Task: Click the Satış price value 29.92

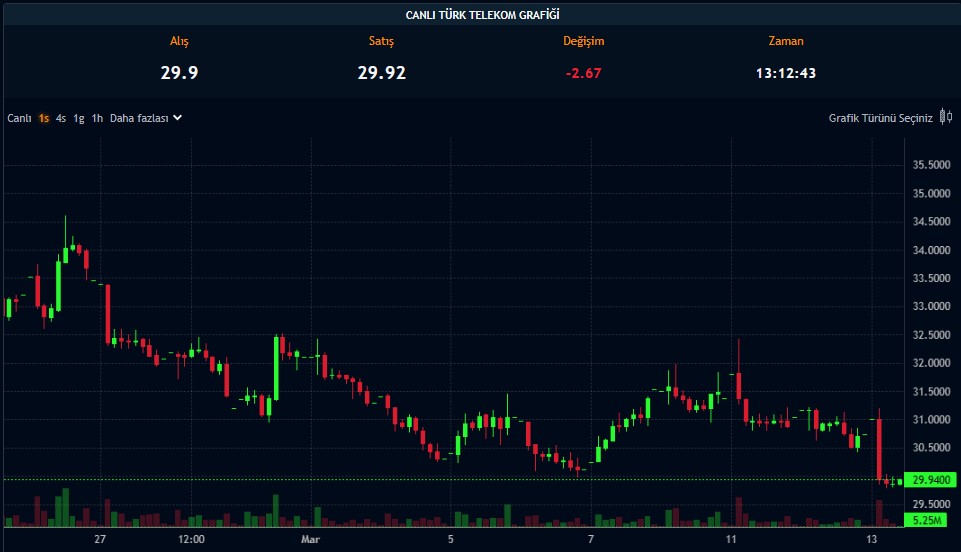Action: pos(381,72)
